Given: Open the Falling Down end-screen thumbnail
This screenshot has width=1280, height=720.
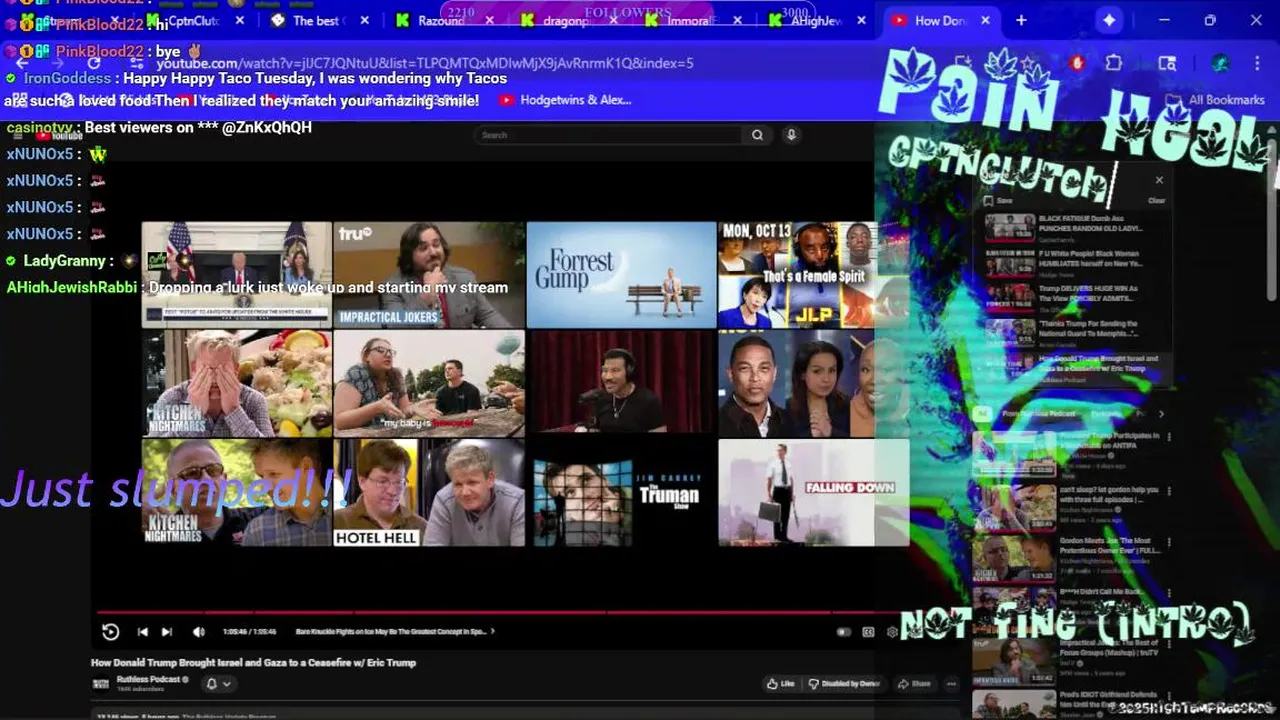Looking at the screenshot, I should click(813, 493).
